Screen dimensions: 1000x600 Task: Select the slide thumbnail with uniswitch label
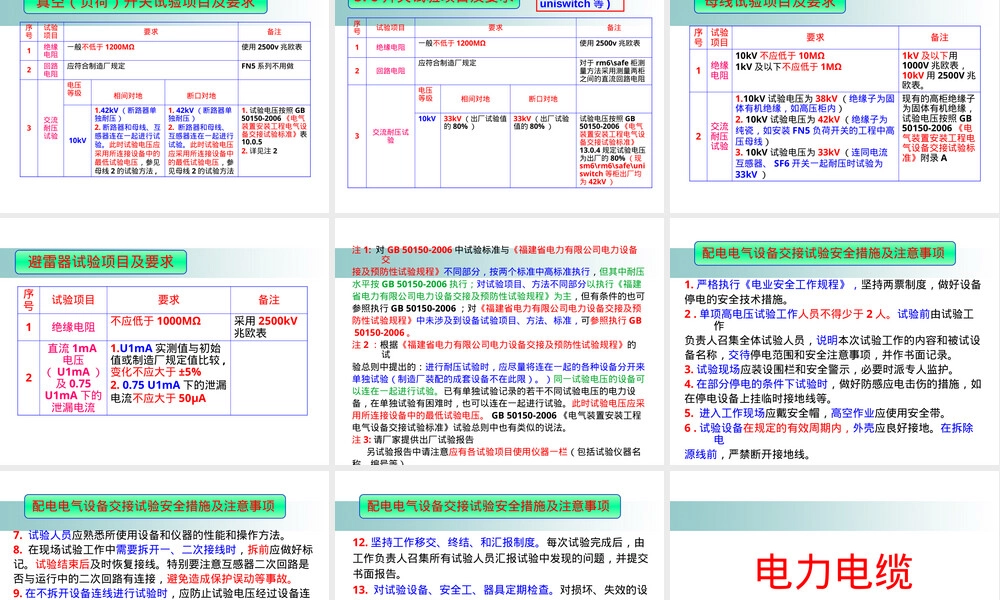(x=499, y=106)
